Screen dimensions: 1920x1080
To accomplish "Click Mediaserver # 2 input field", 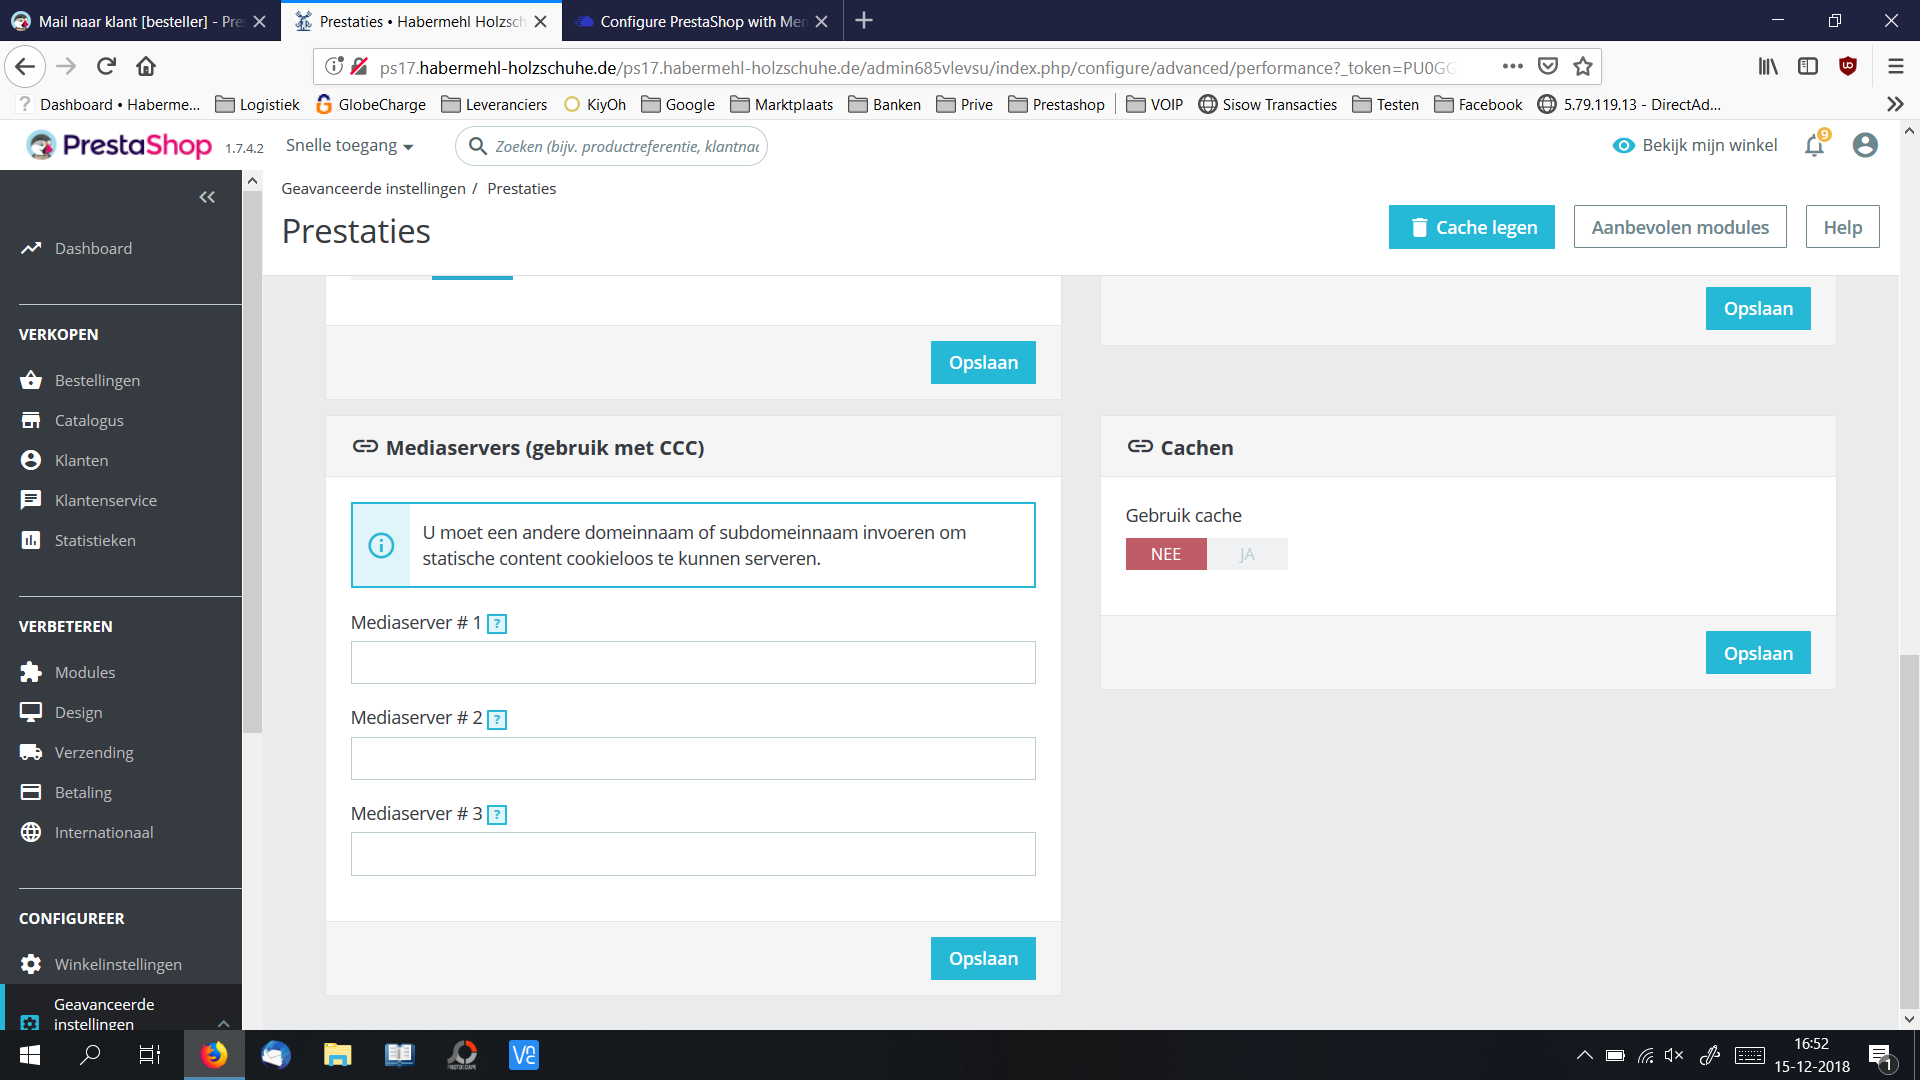I will point(693,758).
